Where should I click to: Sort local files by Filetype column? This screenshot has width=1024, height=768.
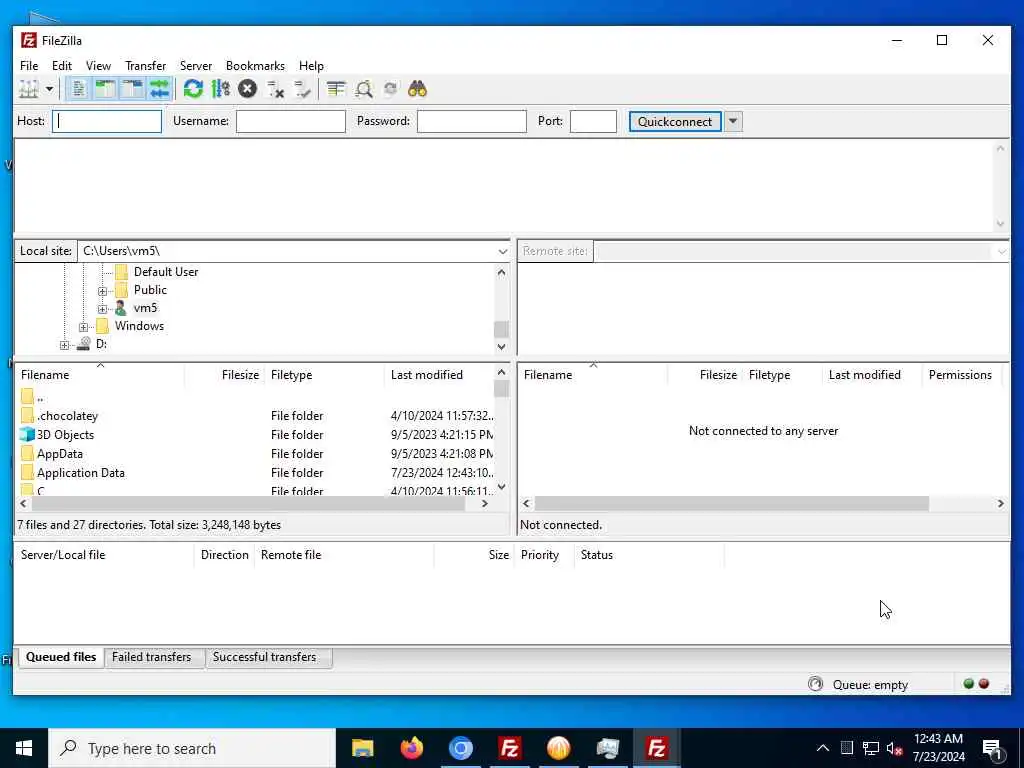pyautogui.click(x=325, y=375)
